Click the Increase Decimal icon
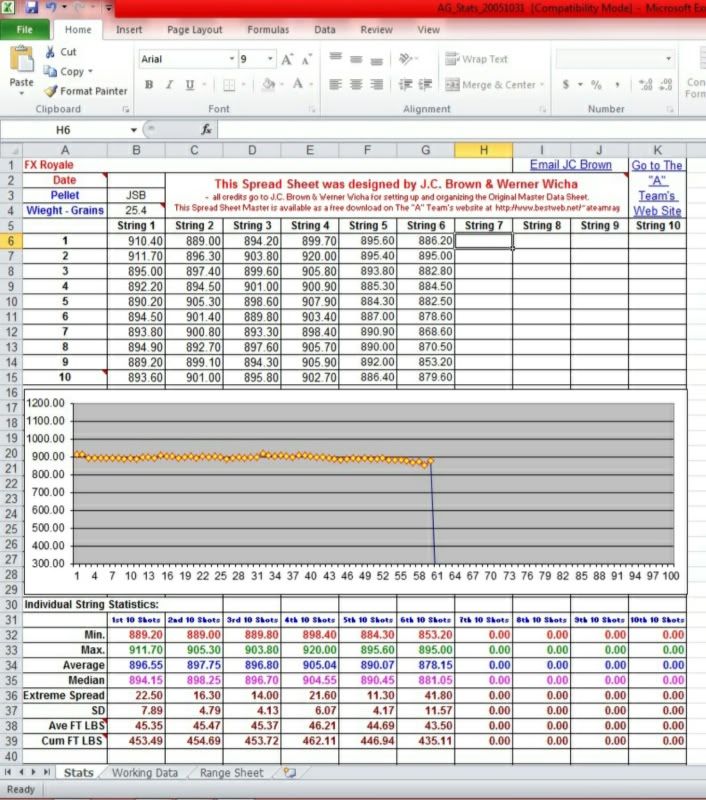 pyautogui.click(x=646, y=85)
